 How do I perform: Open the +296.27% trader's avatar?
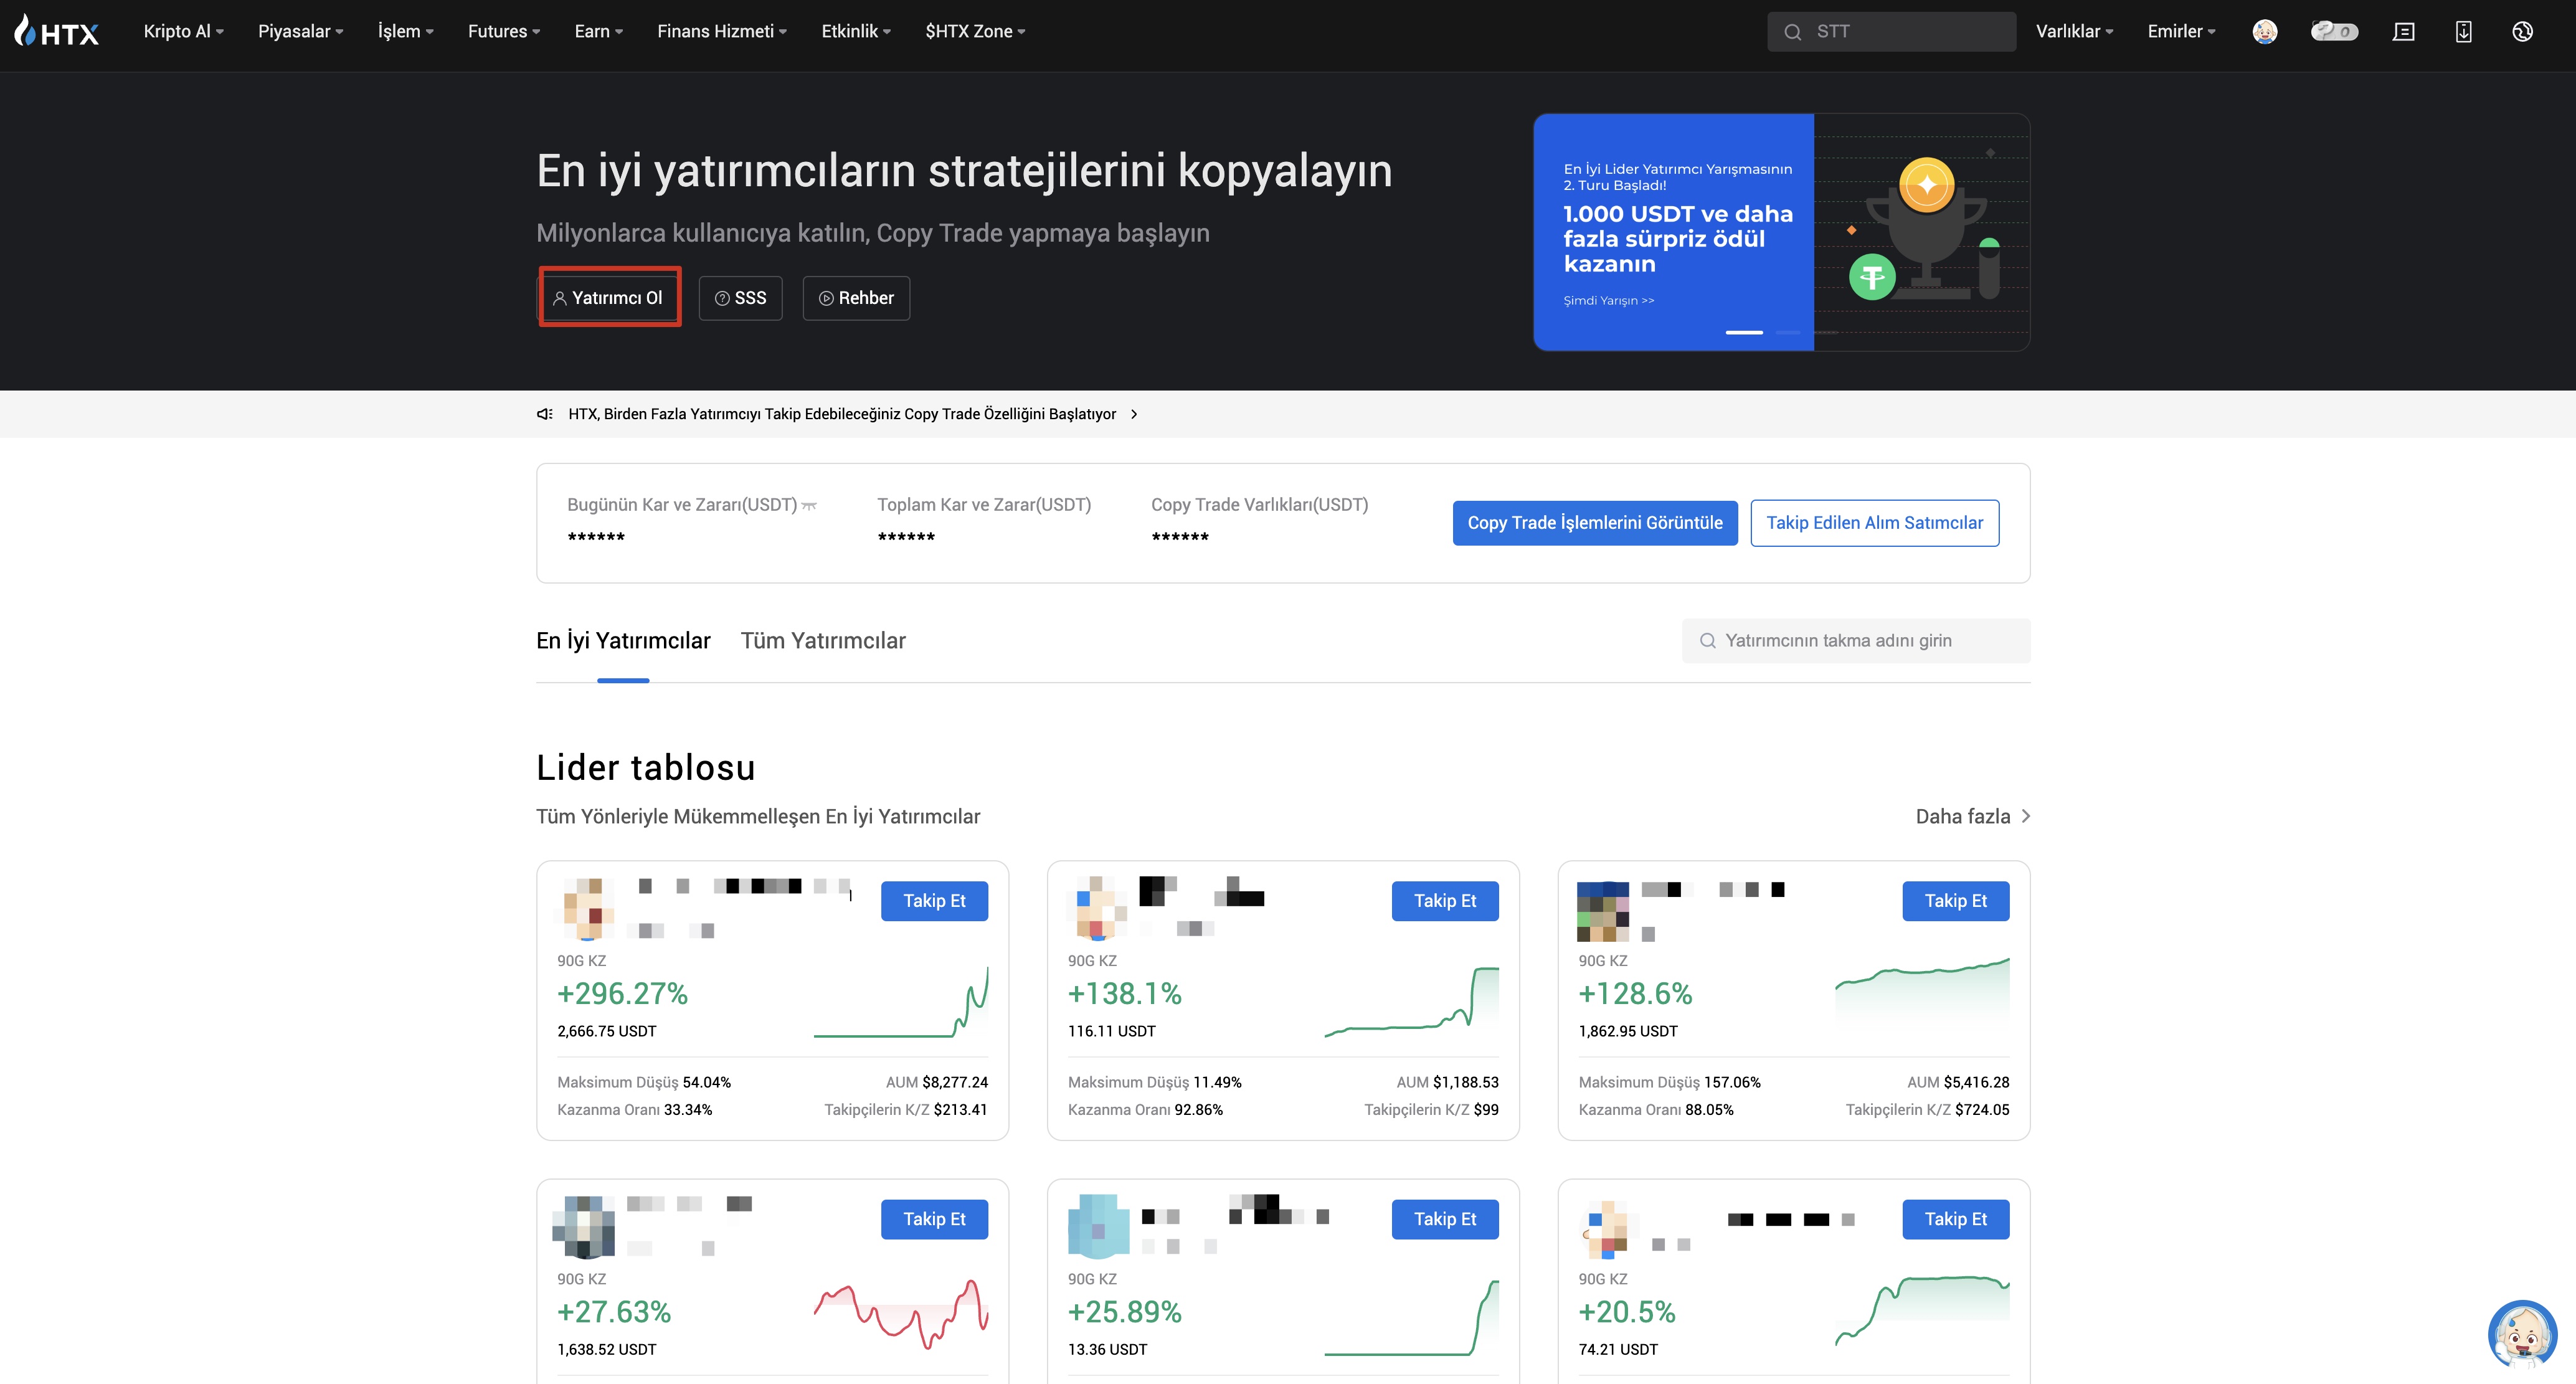pyautogui.click(x=588, y=908)
